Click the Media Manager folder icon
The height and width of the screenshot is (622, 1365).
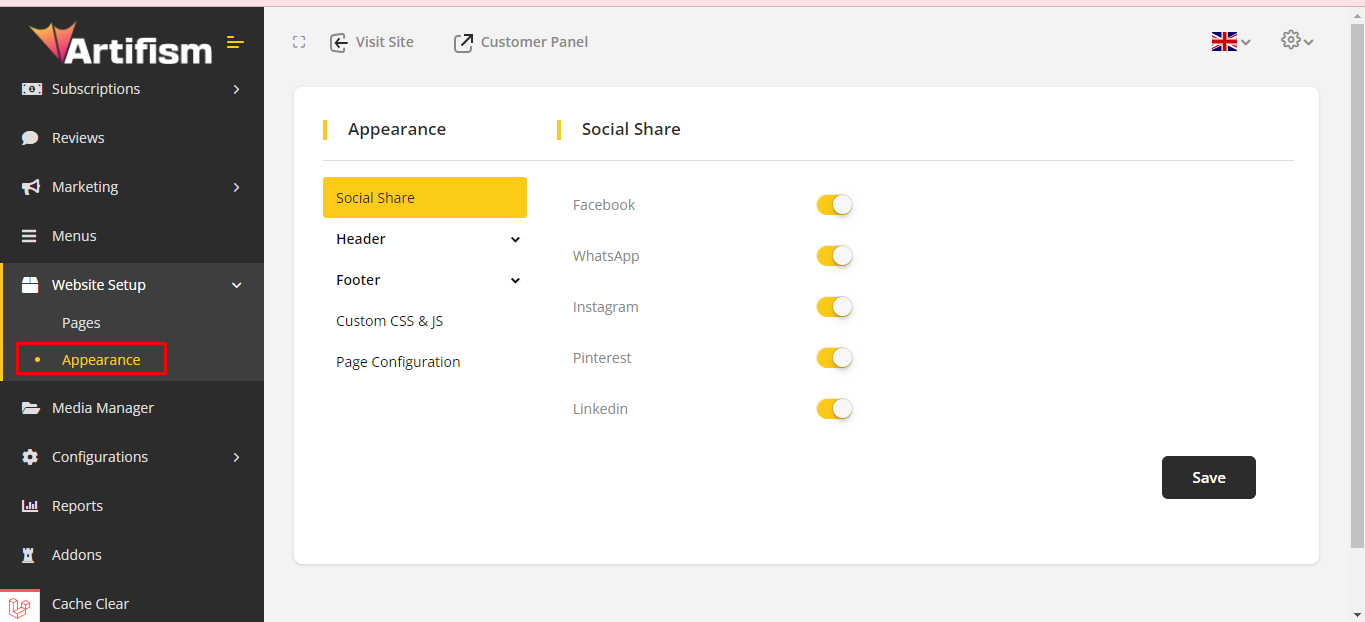(31, 408)
